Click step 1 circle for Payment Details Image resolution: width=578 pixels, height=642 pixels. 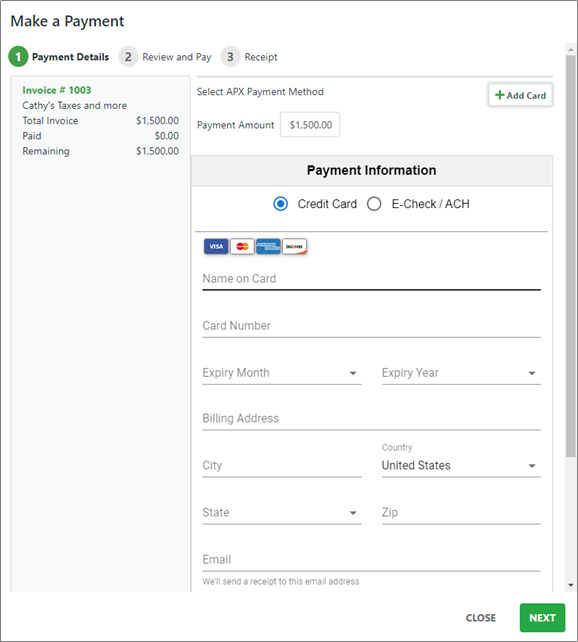click(x=18, y=57)
